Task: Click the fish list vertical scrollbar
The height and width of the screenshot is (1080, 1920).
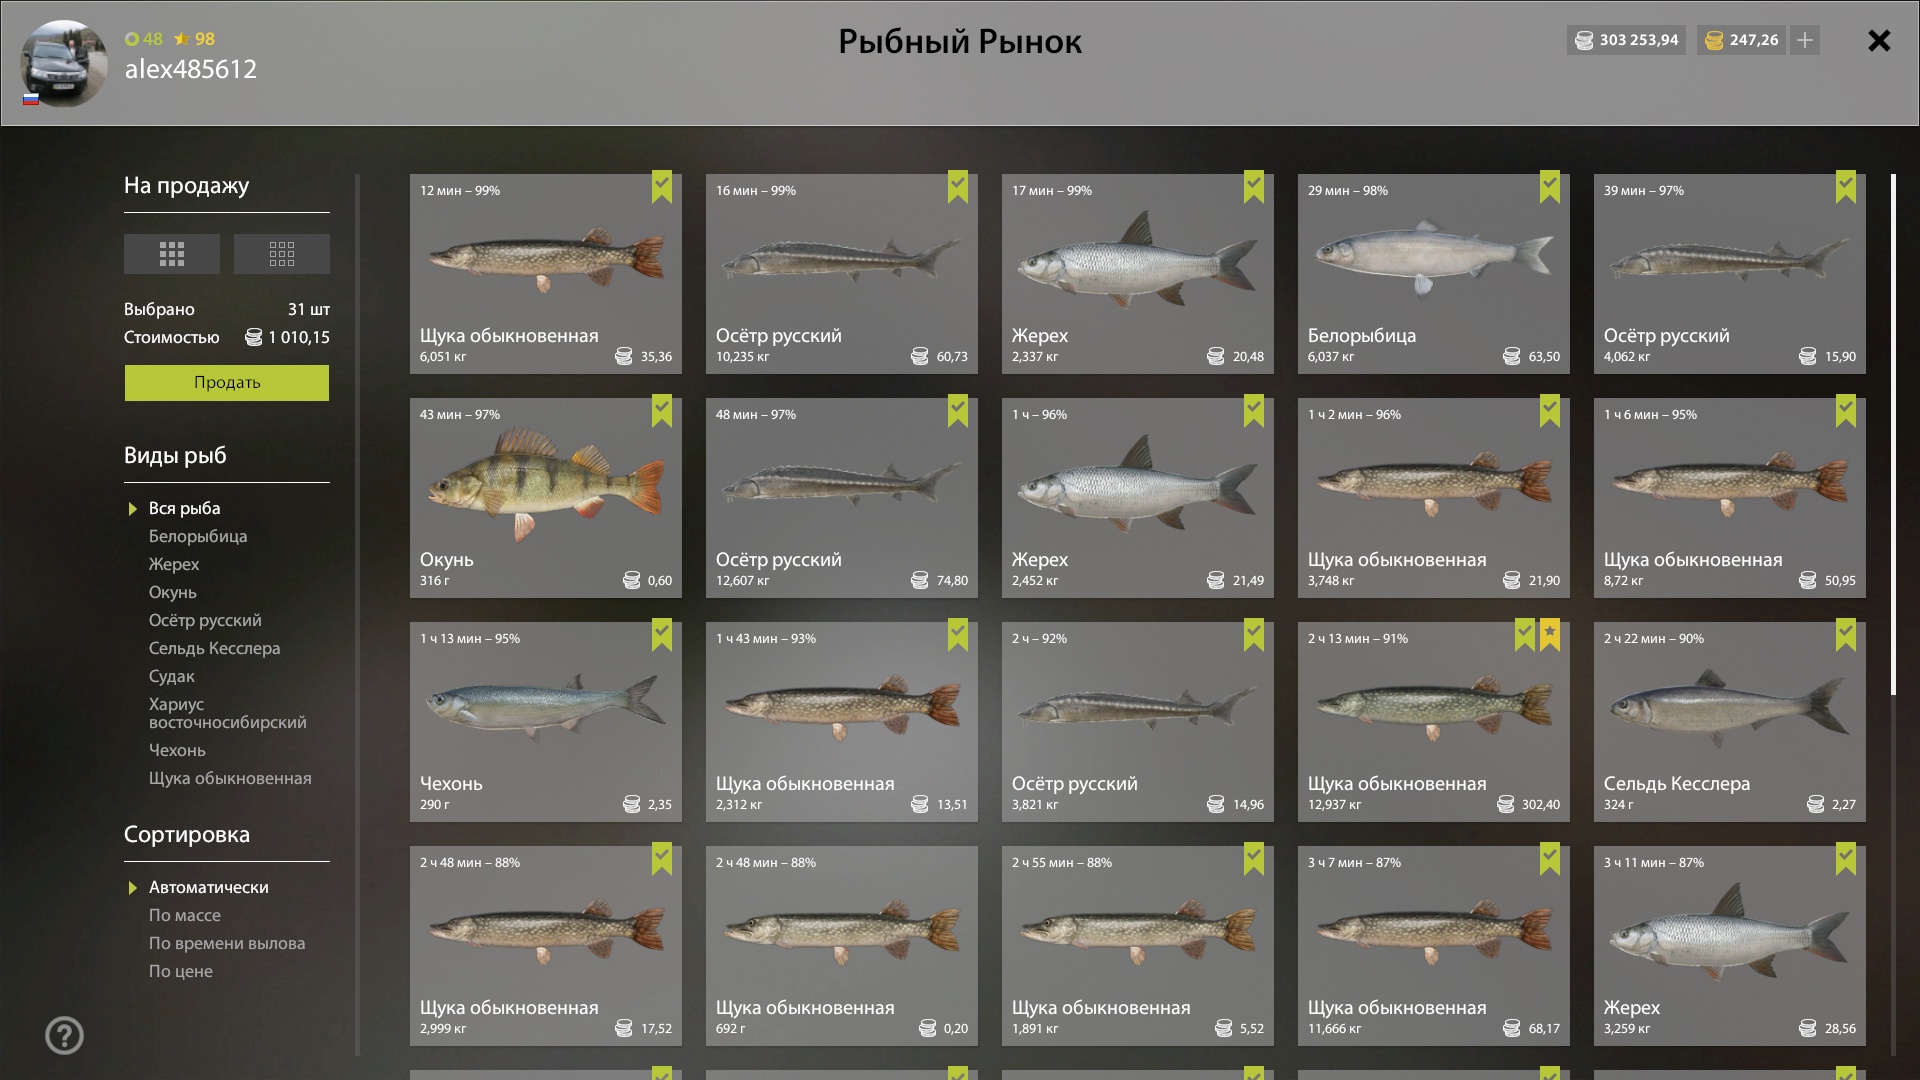Action: click(1893, 435)
